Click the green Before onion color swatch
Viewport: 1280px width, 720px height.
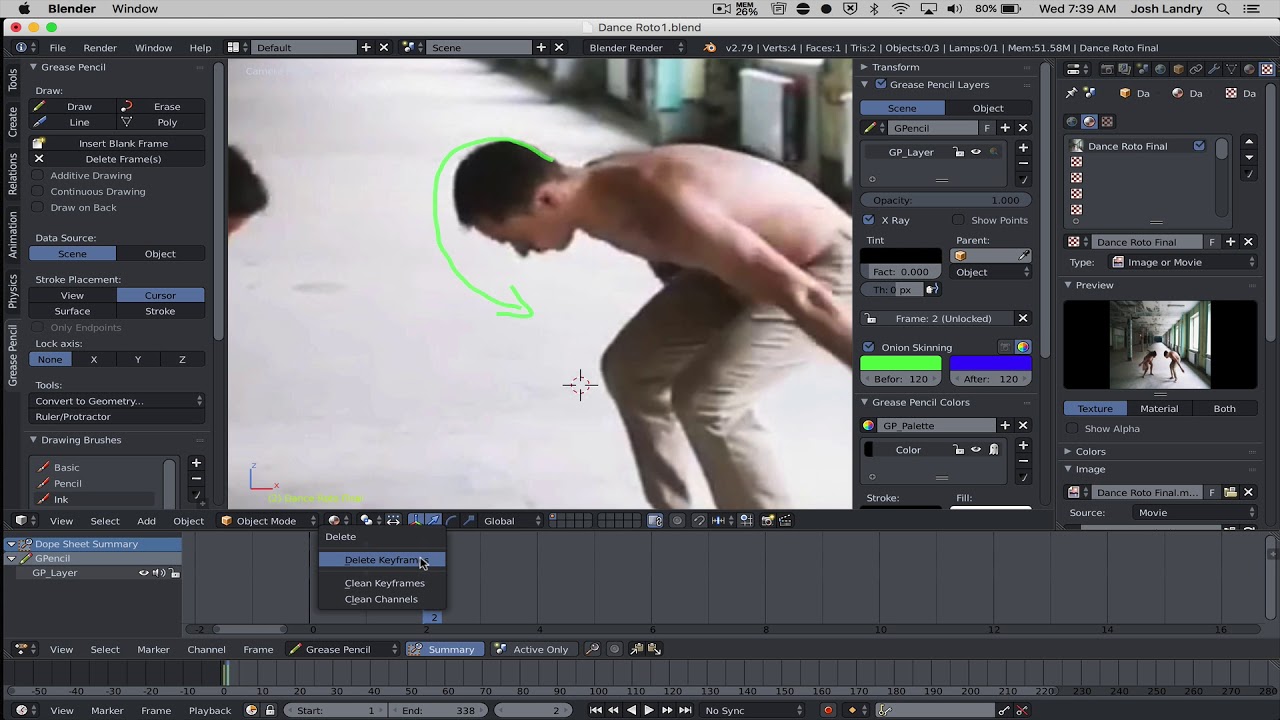point(900,363)
